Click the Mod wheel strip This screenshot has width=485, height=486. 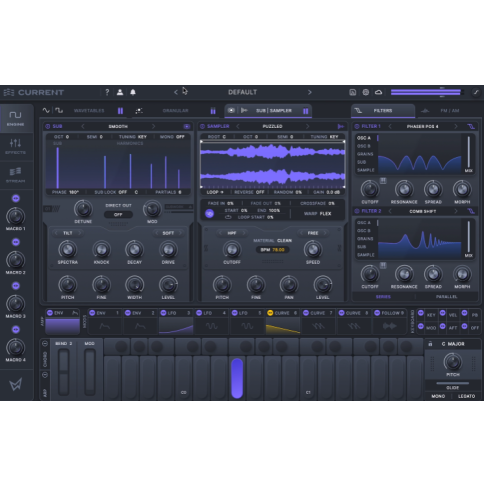point(89,371)
